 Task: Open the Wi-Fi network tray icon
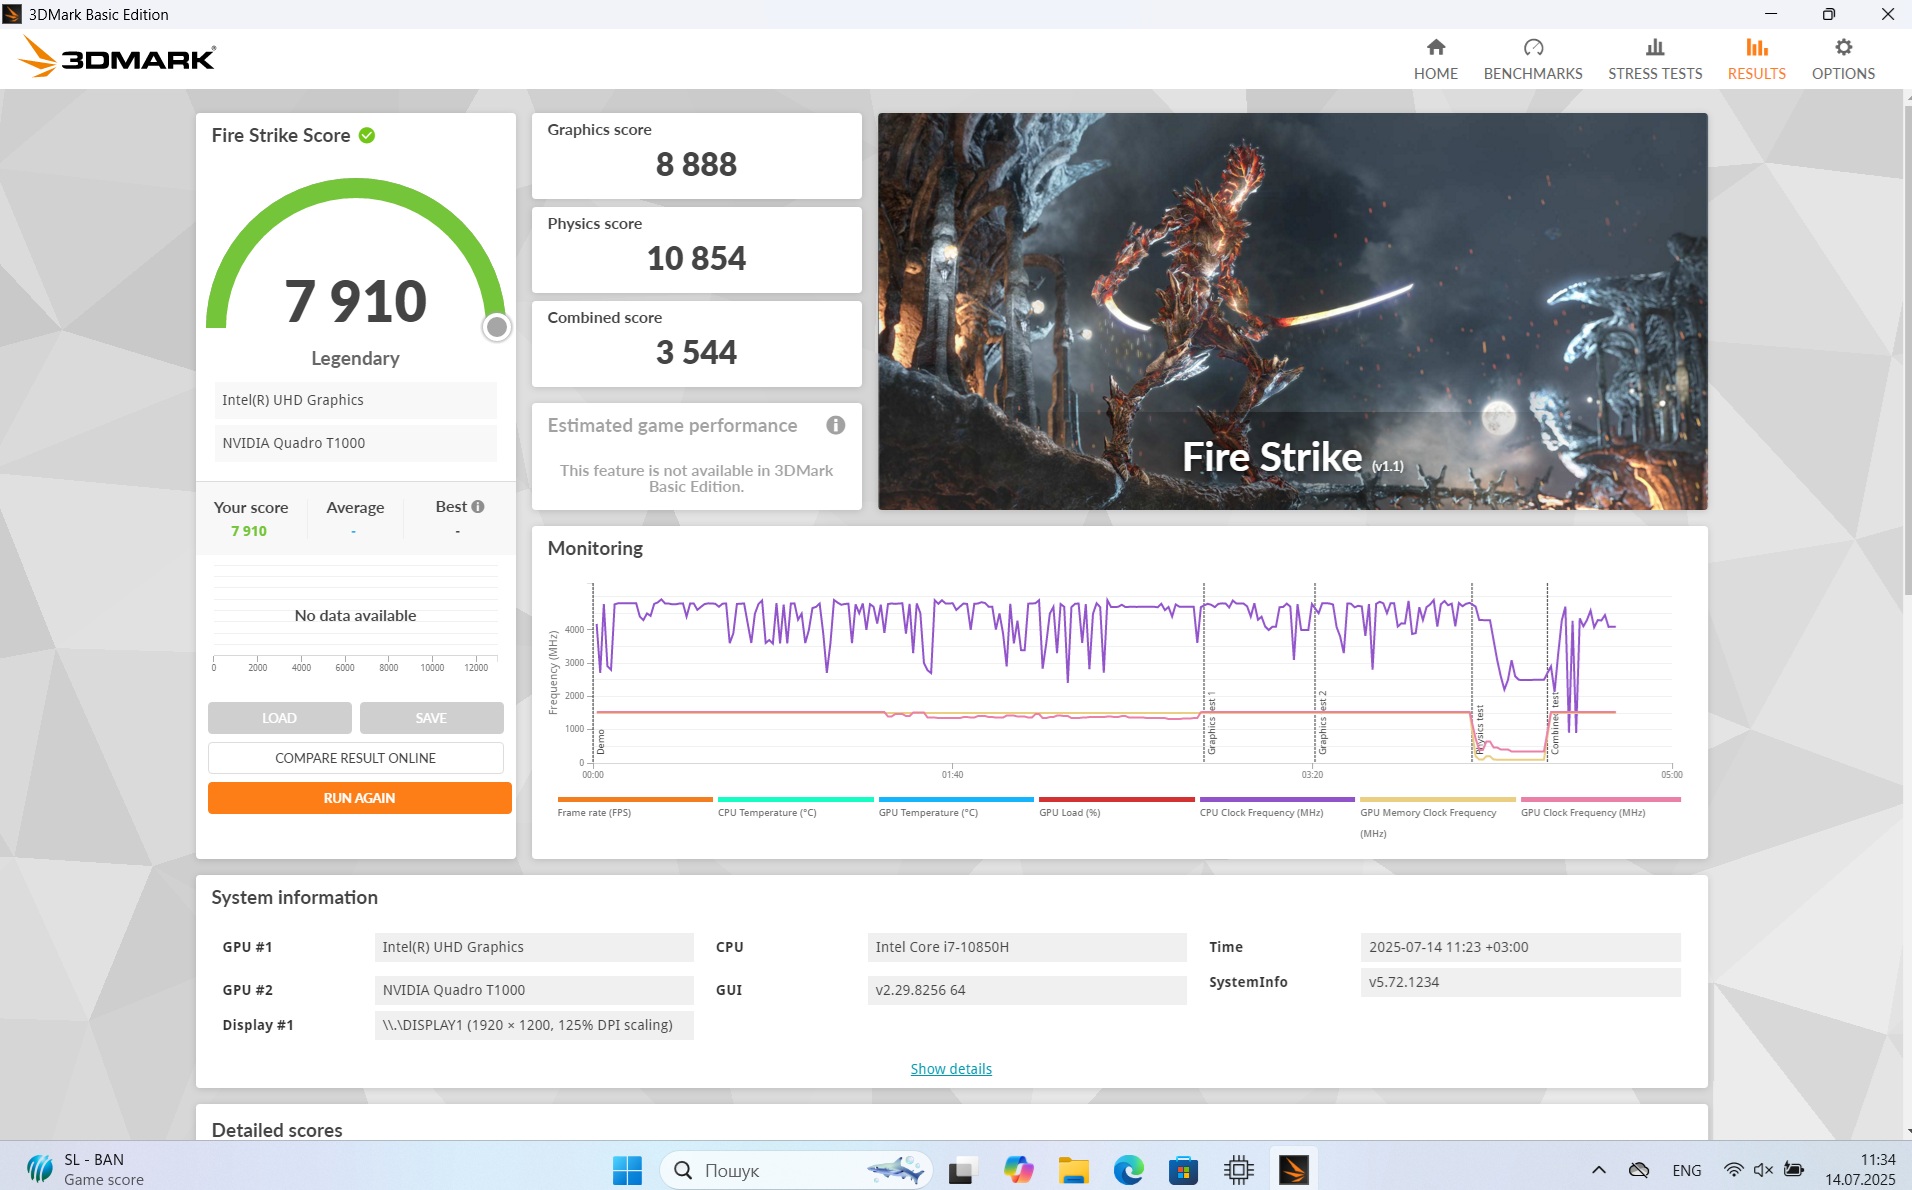(1733, 1170)
